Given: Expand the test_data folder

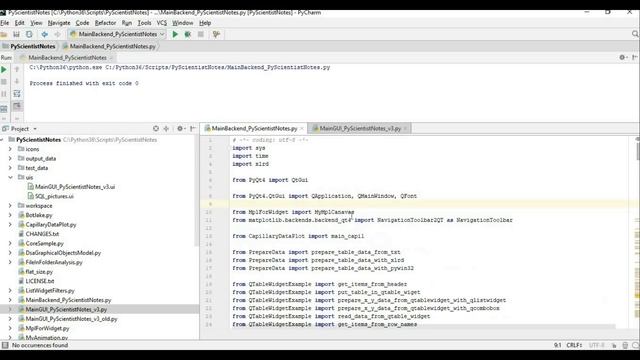Looking at the screenshot, I should click(x=10, y=168).
